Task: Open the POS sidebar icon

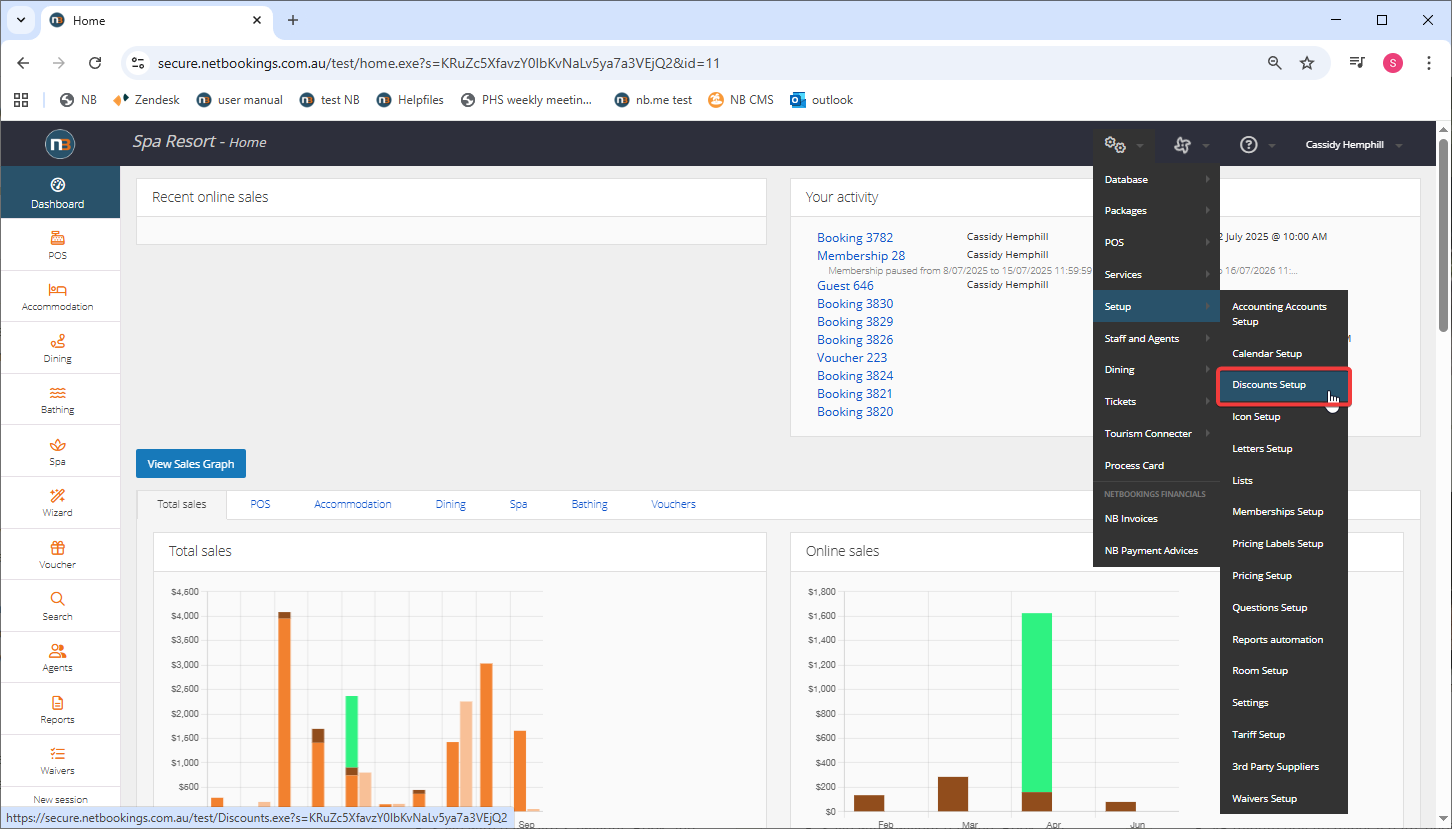Action: (58, 245)
